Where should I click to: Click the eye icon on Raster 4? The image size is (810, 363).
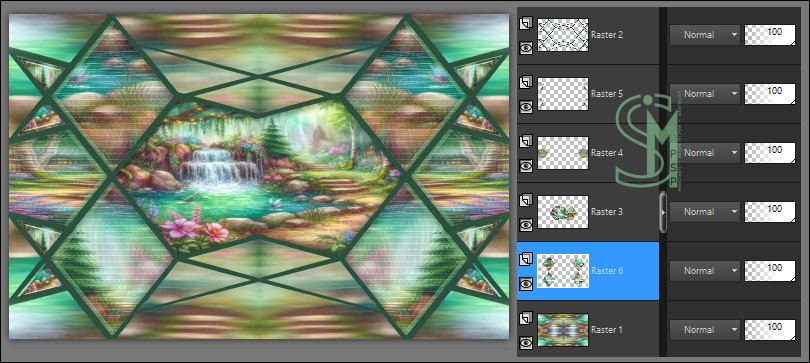(526, 166)
